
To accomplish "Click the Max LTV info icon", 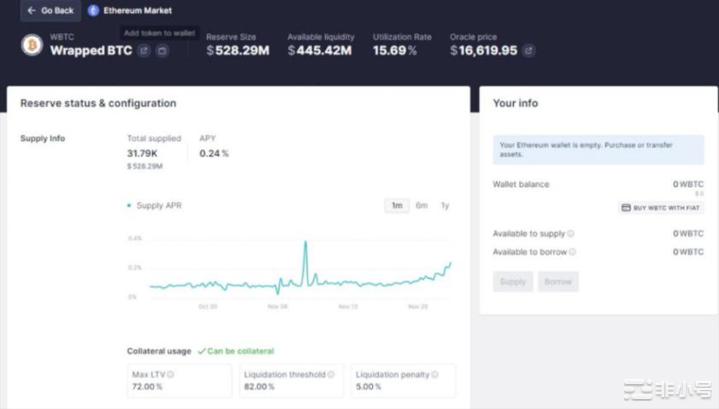I will (171, 375).
